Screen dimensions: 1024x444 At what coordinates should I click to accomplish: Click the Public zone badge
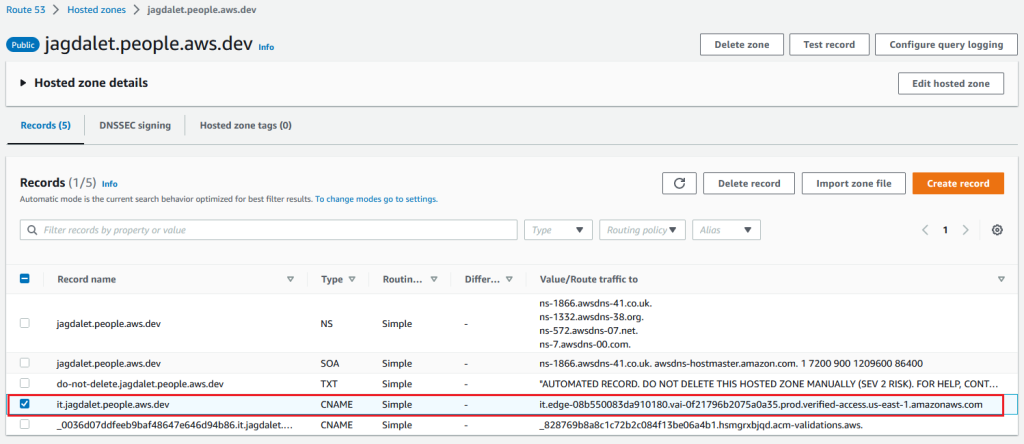coord(23,45)
